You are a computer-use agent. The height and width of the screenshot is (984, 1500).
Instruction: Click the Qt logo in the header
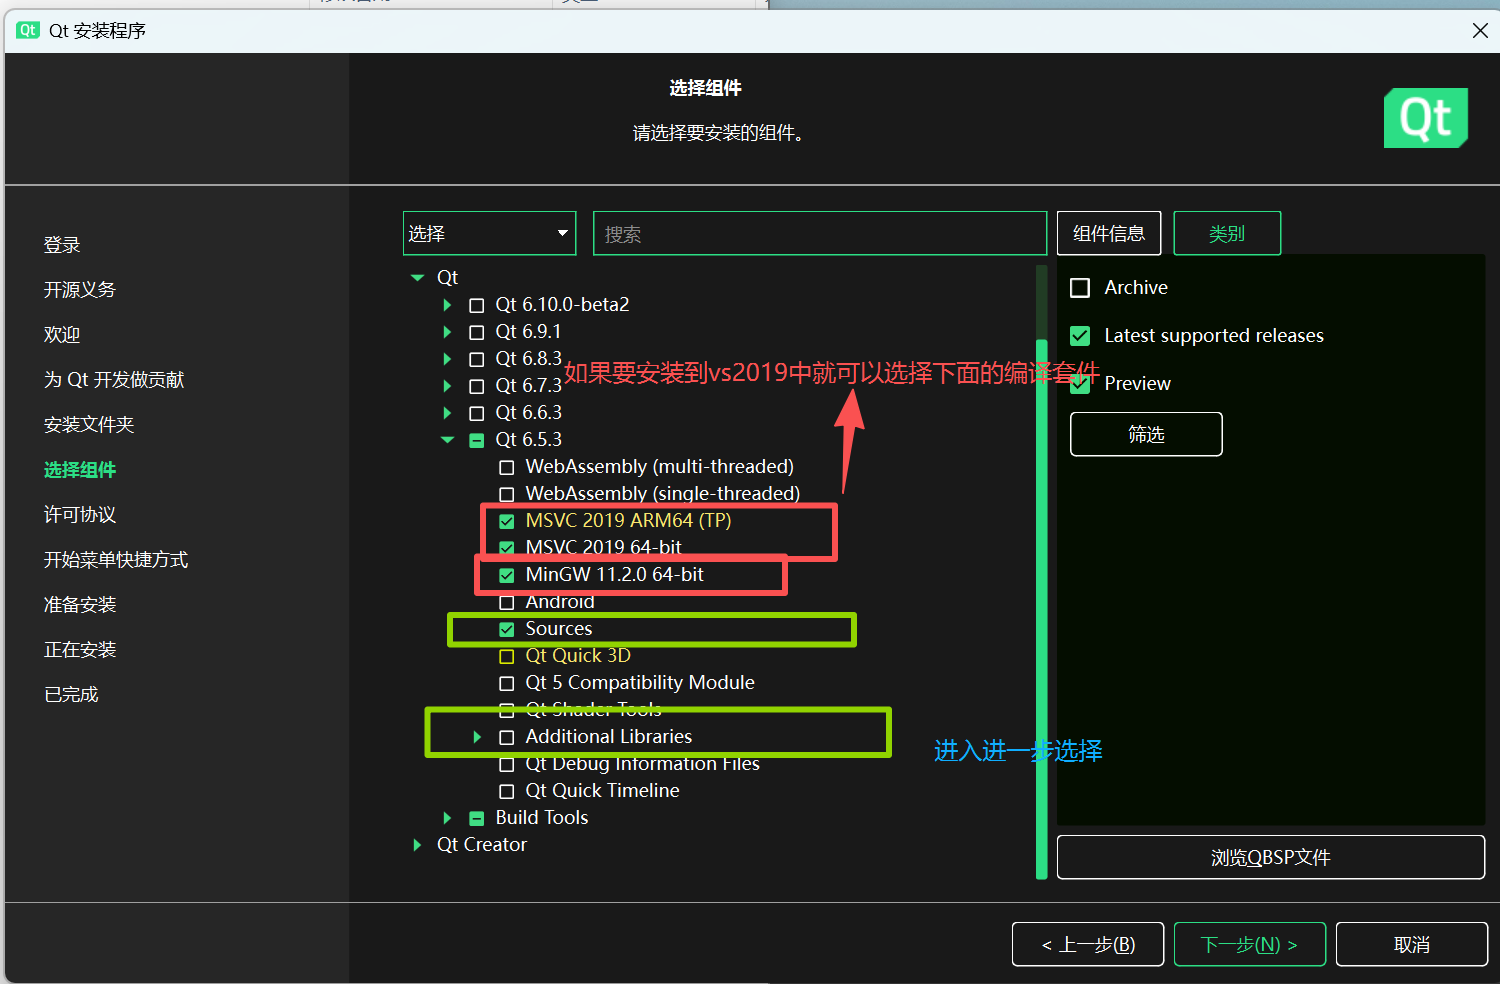(1425, 118)
